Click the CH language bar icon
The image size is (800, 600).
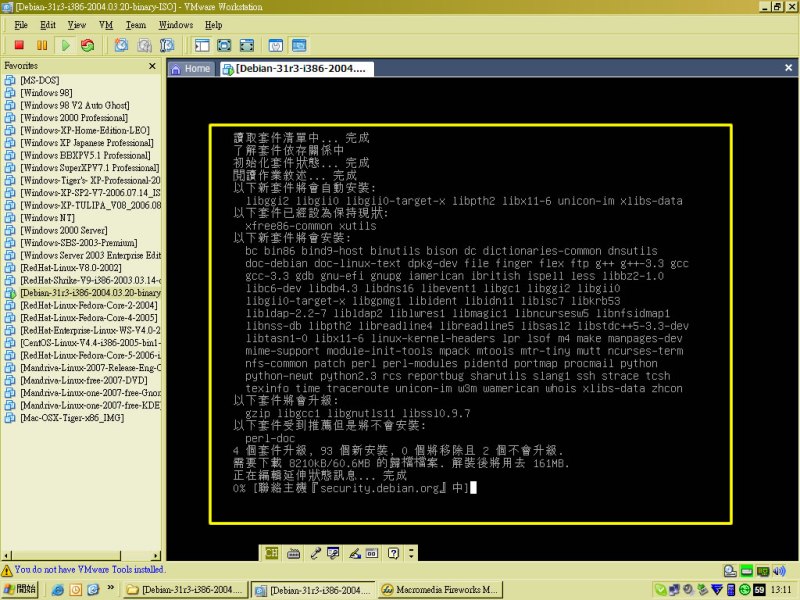[x=271, y=553]
